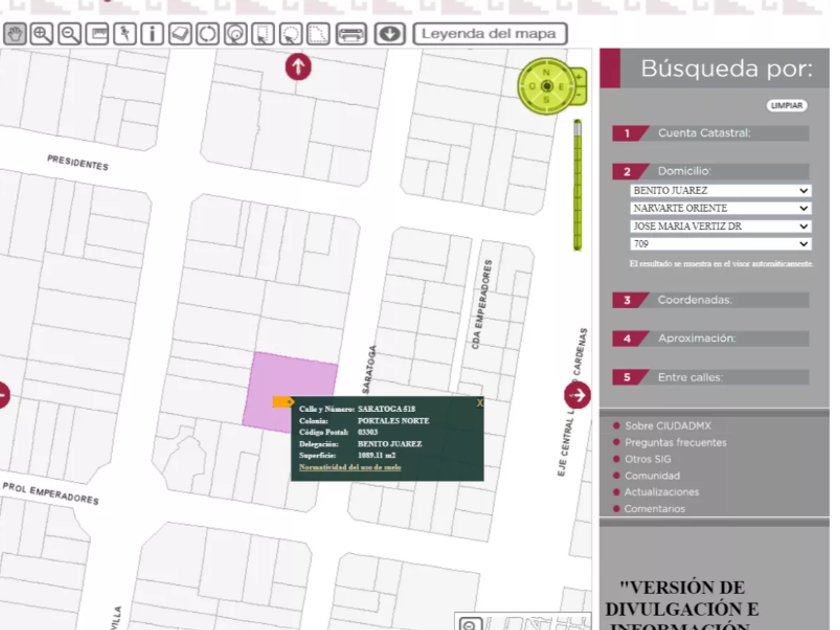This screenshot has height=630, width=840.
Task: Click the compass center button
Action: [546, 86]
